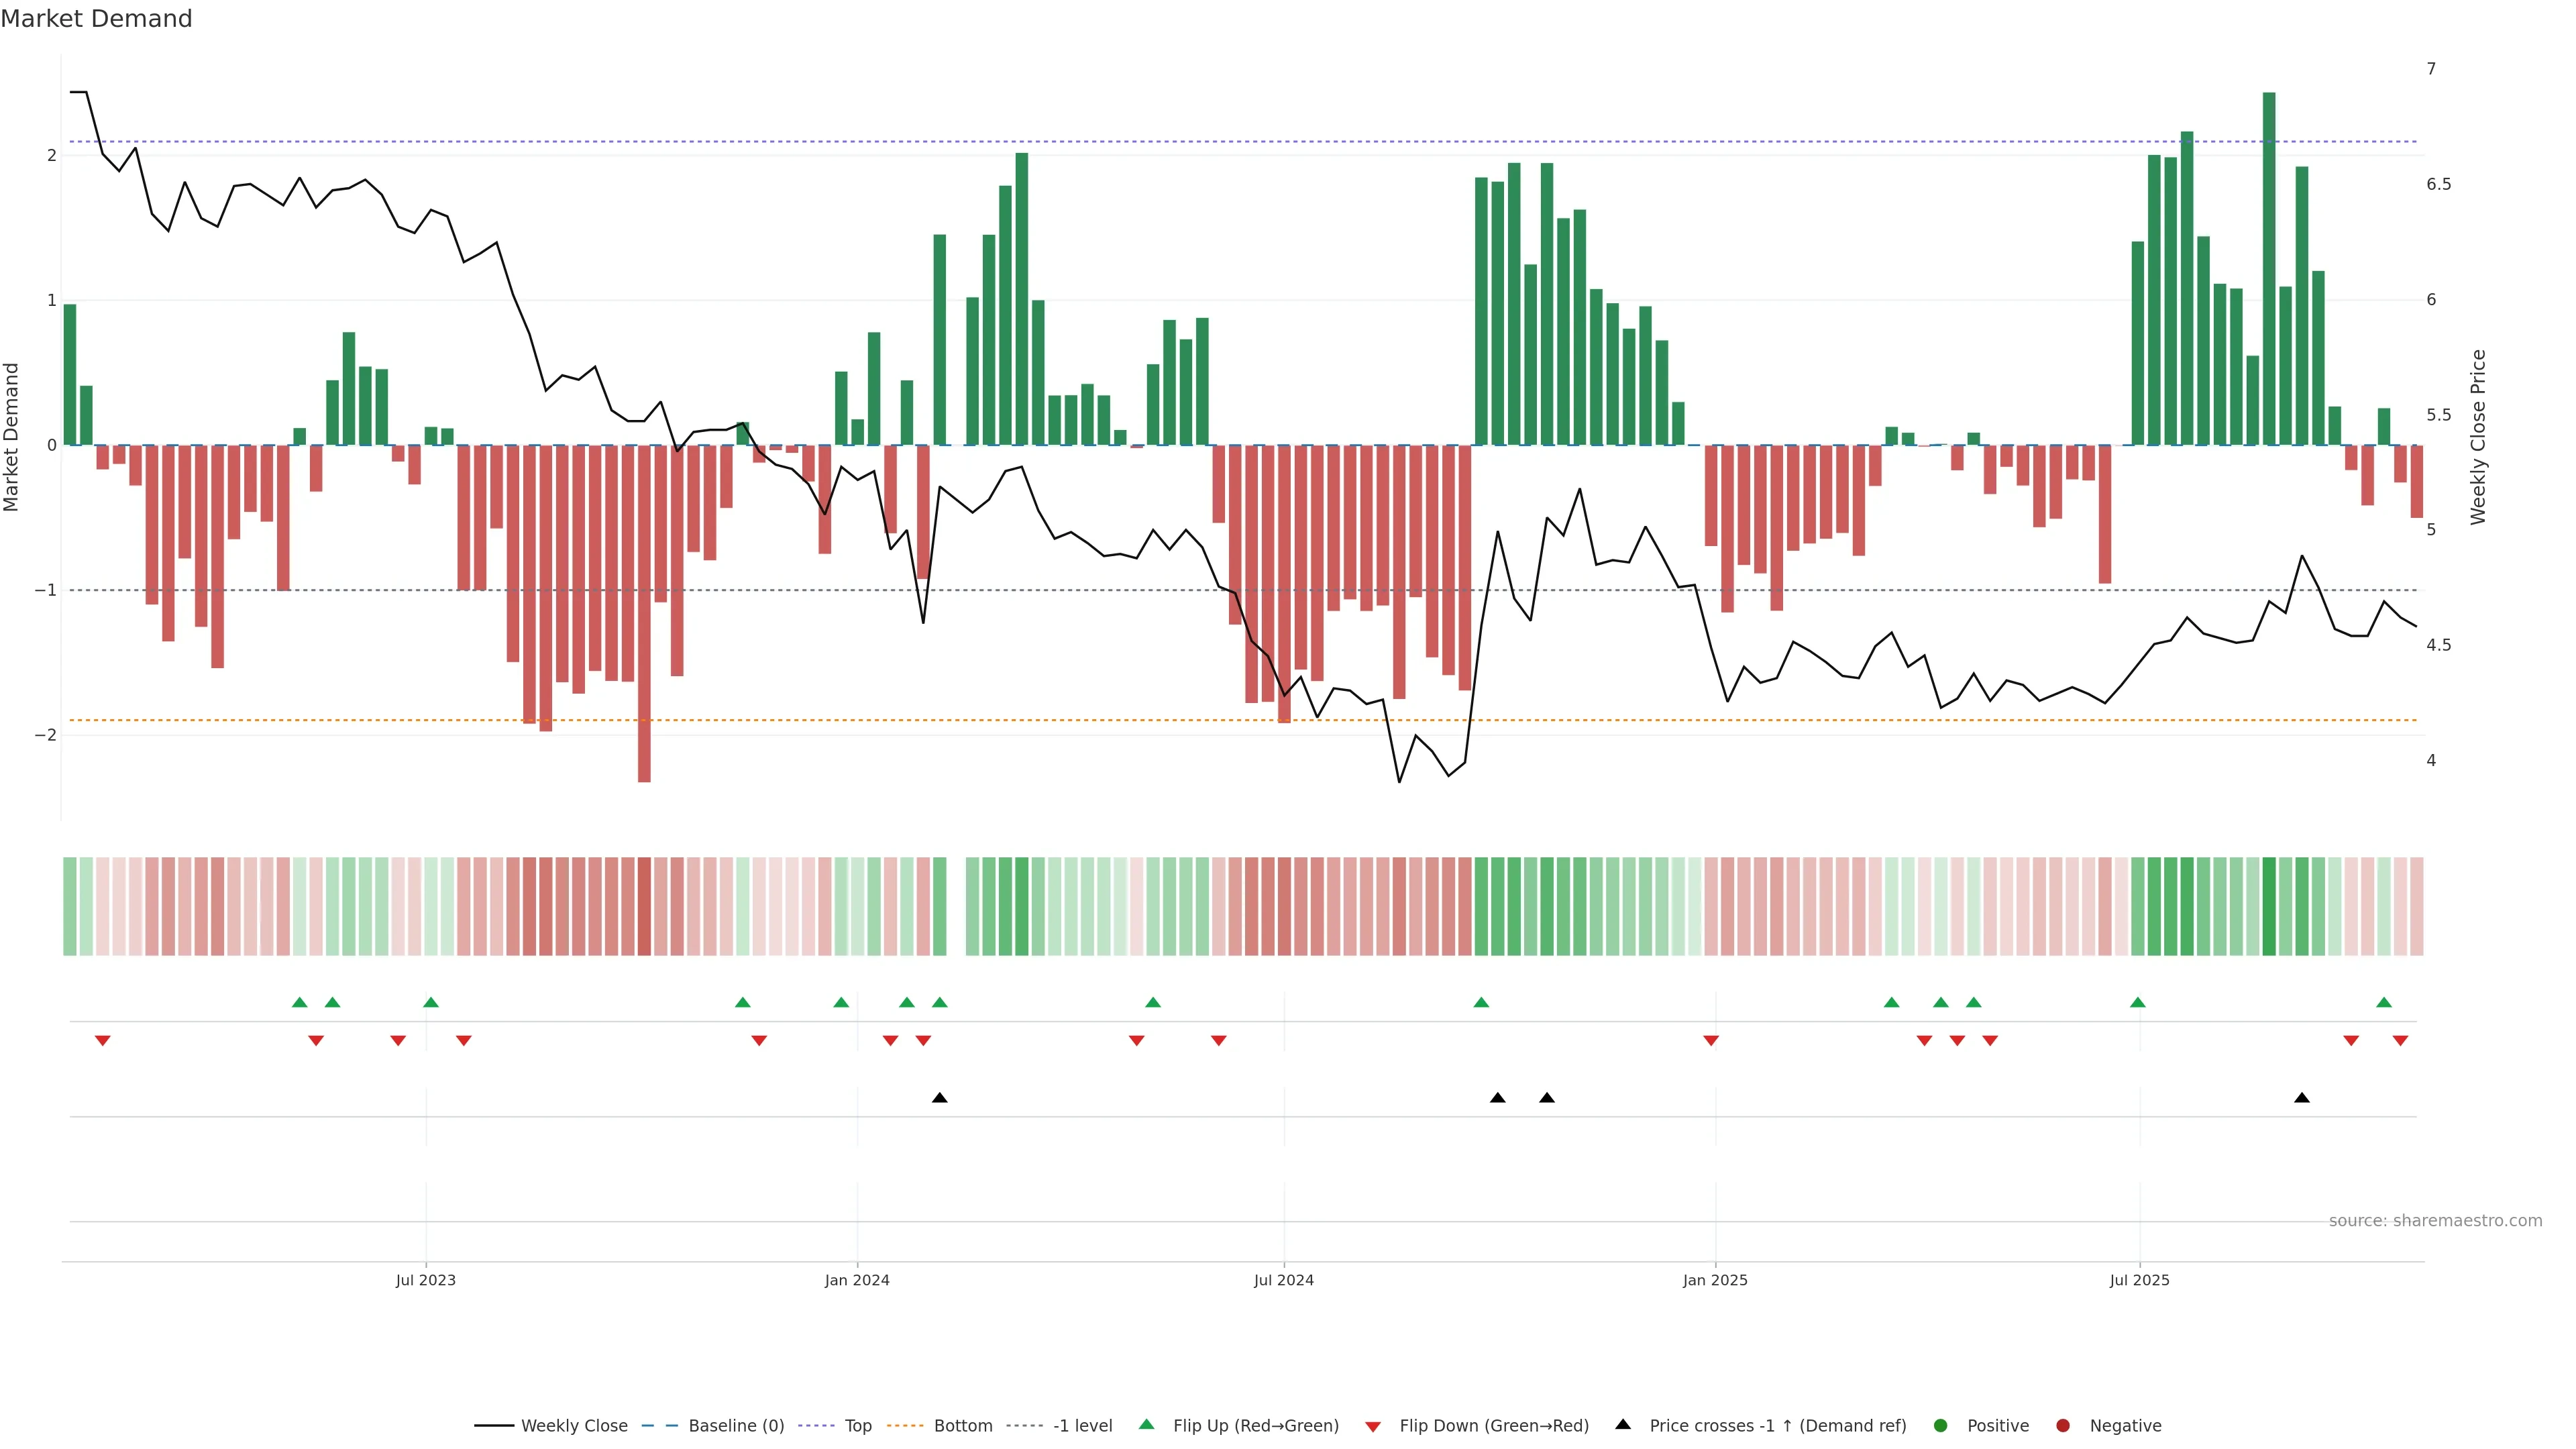Click the rightmost red Flip Down triangle marker
This screenshot has width=2576, height=1449.
pos(2400,1041)
